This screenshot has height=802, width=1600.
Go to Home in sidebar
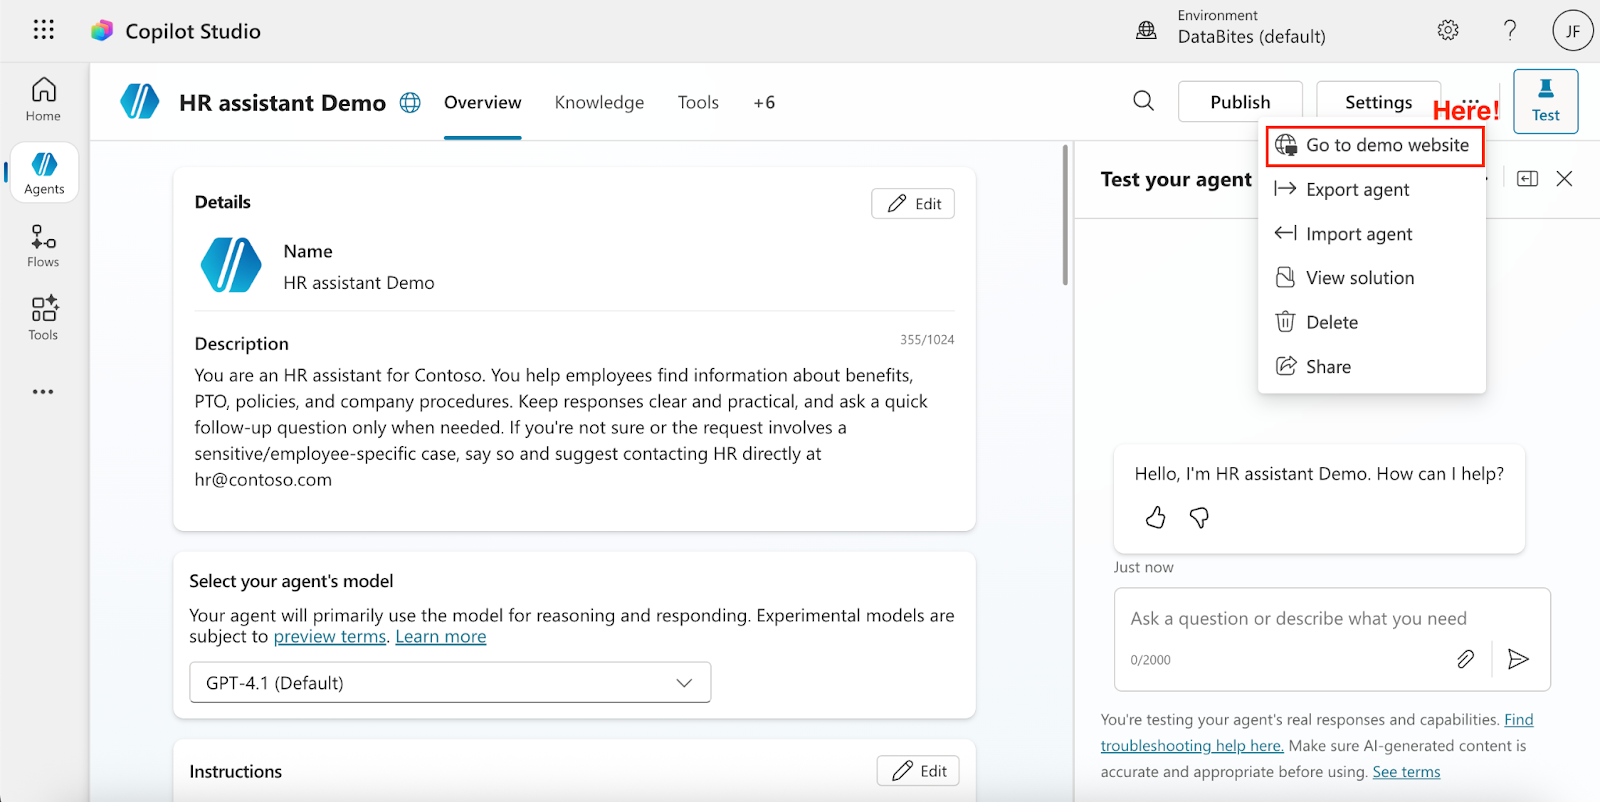43,100
